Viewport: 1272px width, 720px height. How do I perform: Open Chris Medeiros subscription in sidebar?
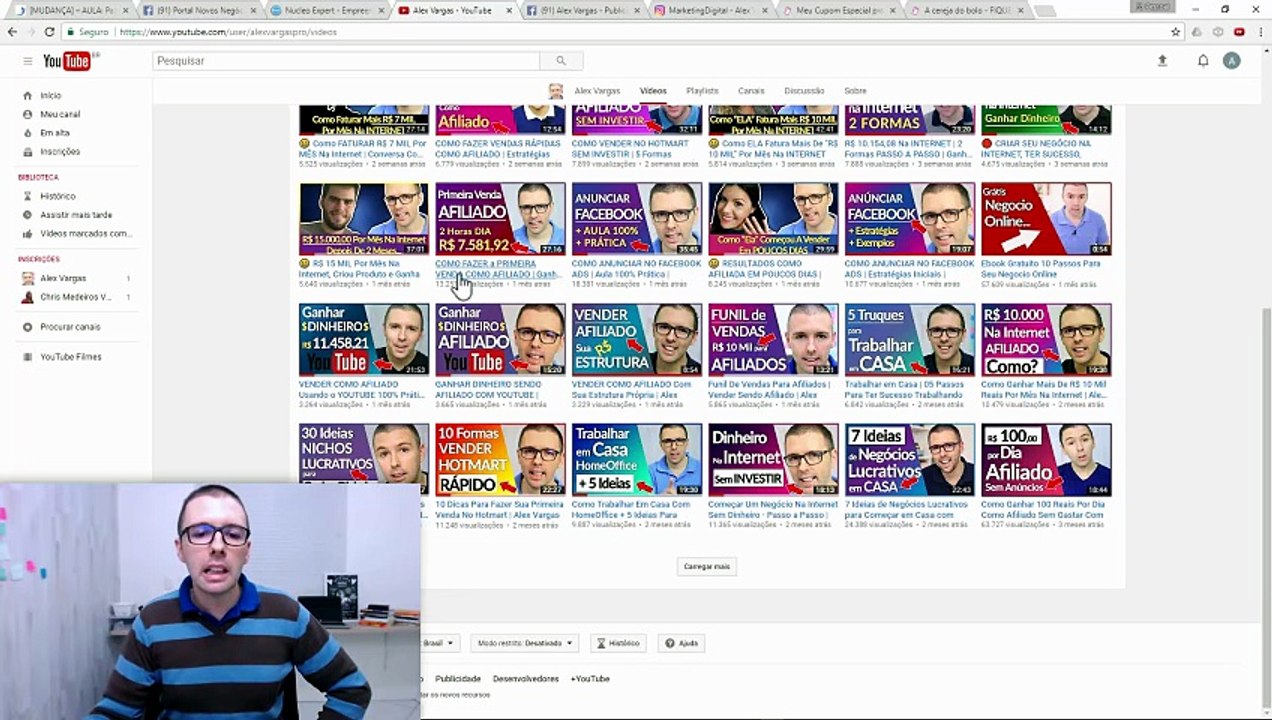click(75, 297)
